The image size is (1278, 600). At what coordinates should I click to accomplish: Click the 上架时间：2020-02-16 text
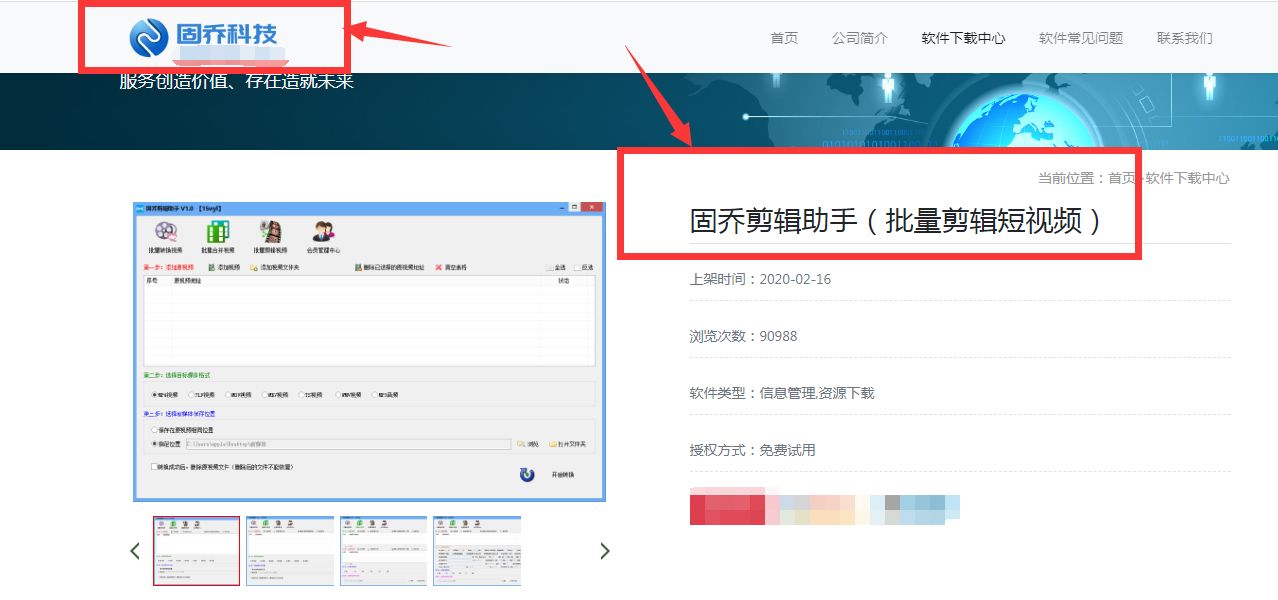760,279
